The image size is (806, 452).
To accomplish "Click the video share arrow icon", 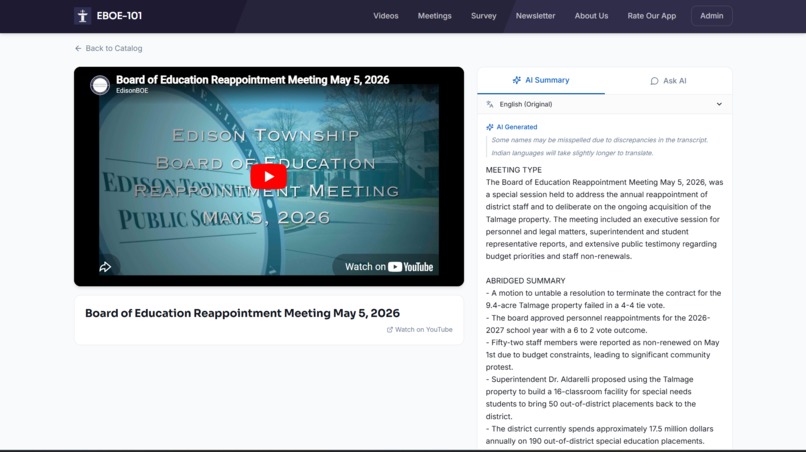I will tap(105, 267).
